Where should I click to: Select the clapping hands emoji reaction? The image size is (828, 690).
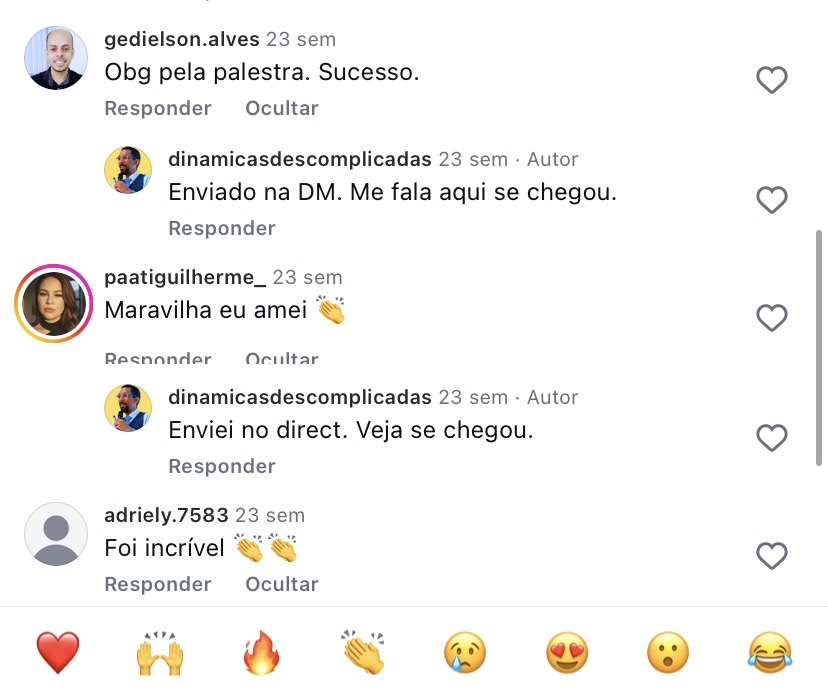pyautogui.click(x=363, y=655)
